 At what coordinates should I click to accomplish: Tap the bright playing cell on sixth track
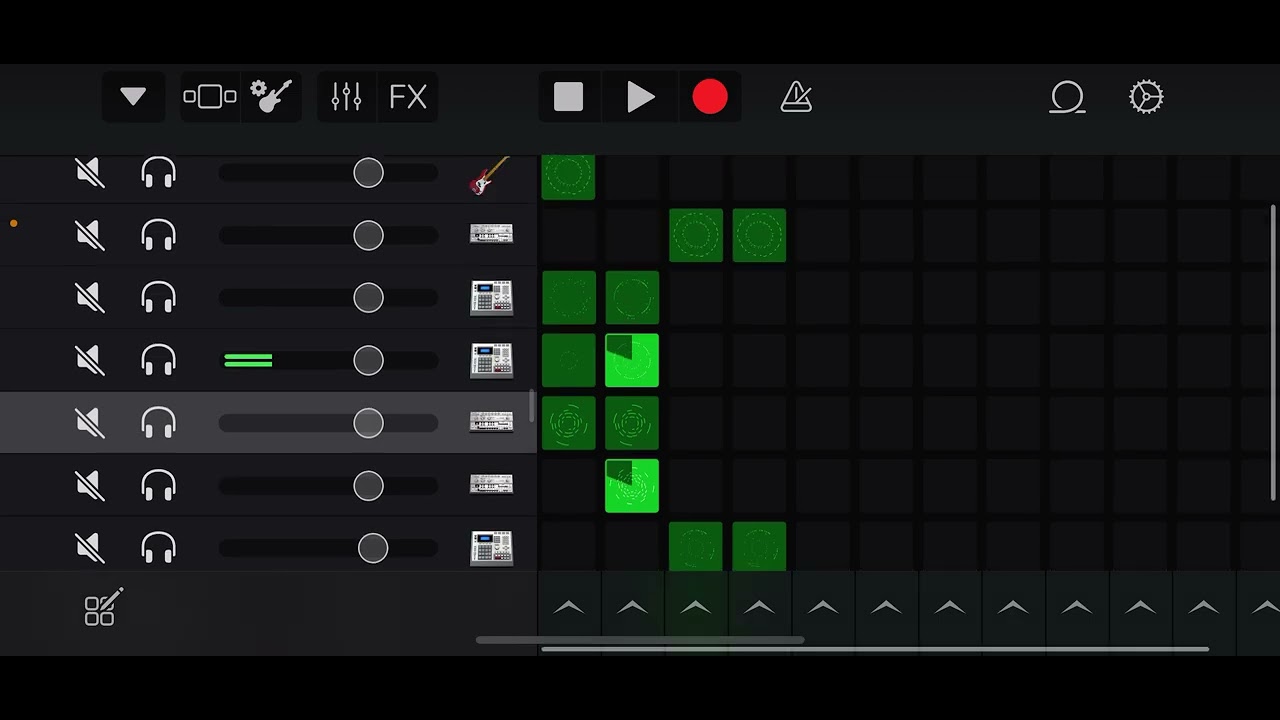(632, 486)
